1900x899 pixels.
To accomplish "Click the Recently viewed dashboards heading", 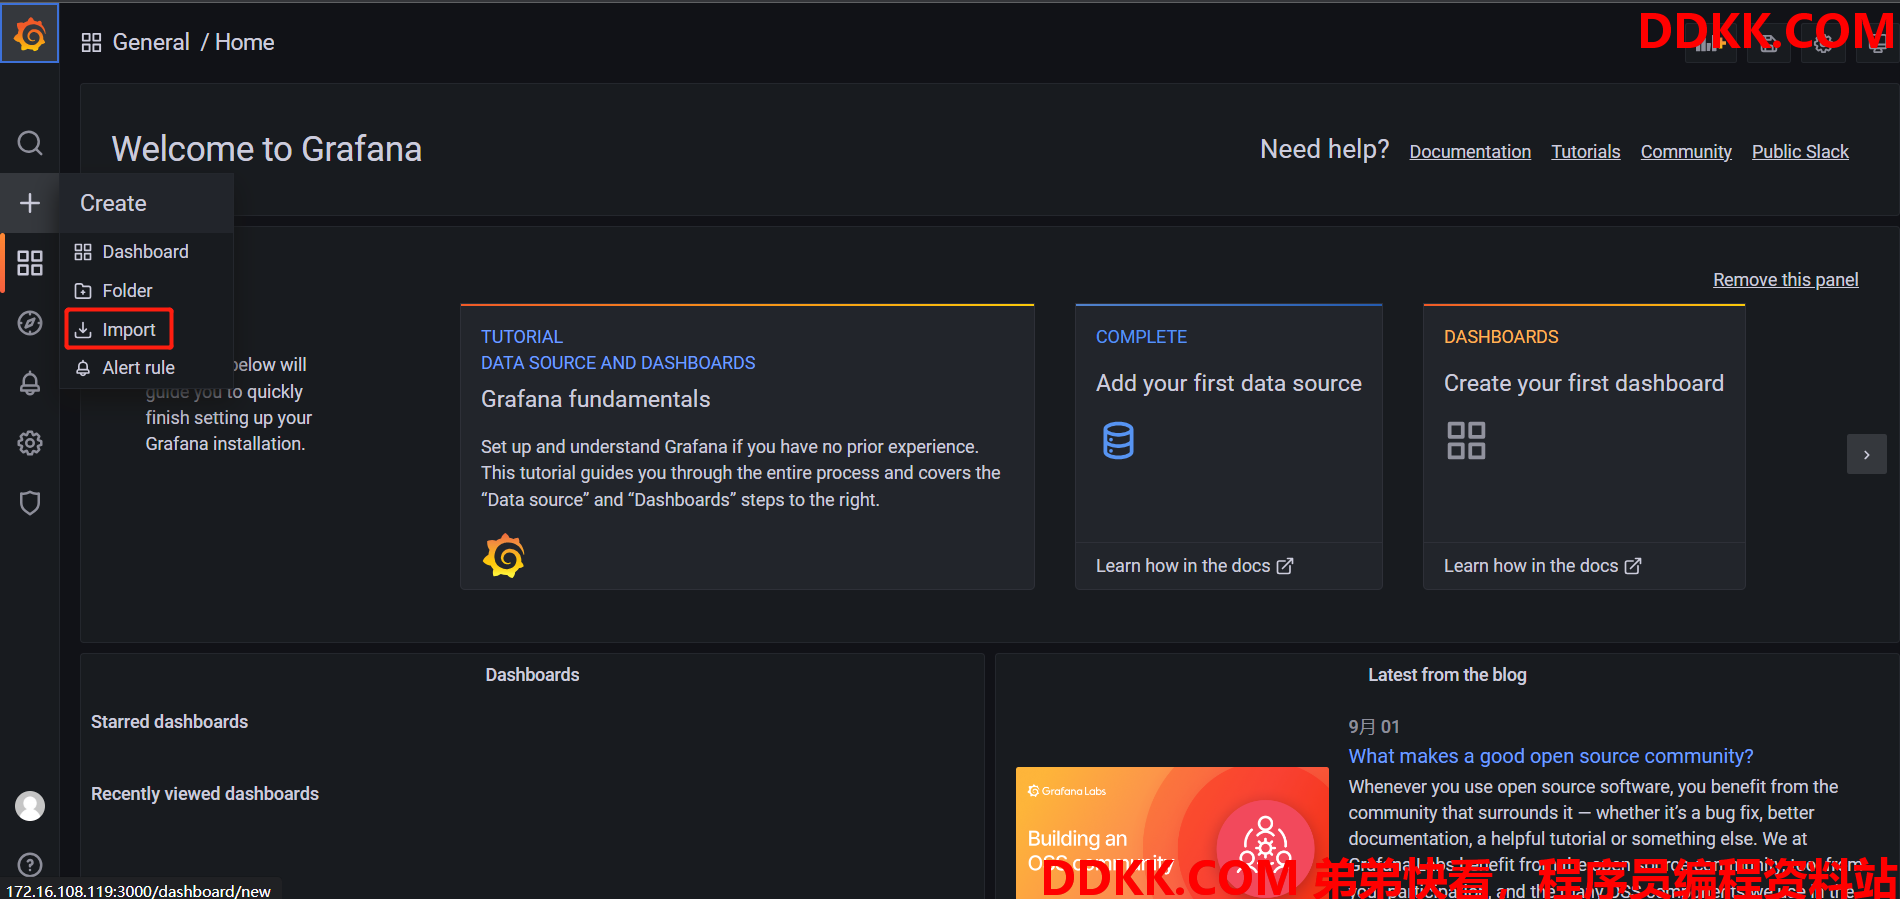I will [205, 794].
